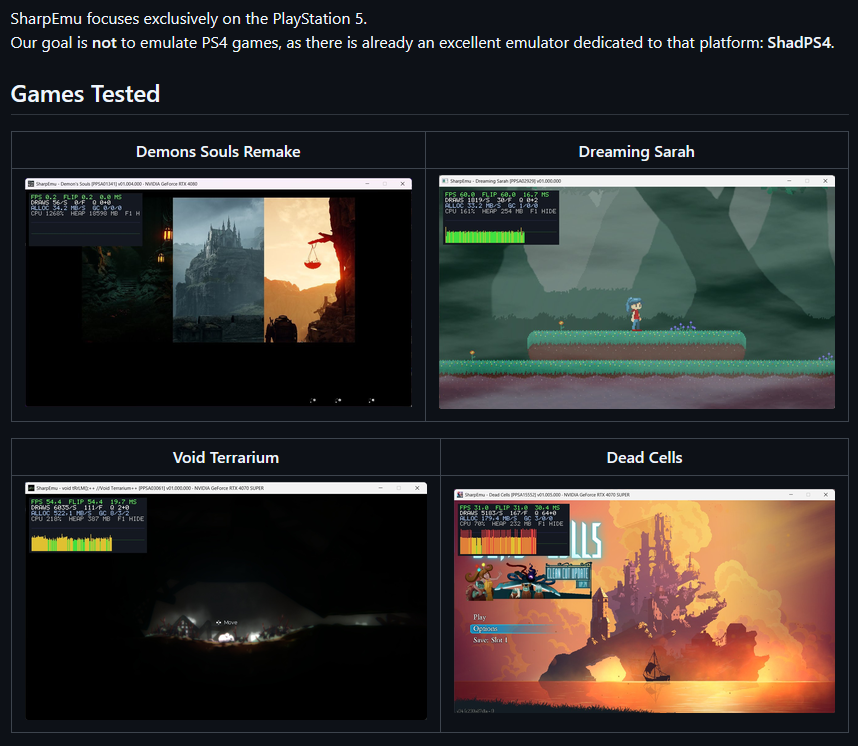This screenshot has width=858, height=746.
Task: Click the Demons Souls Remake column header
Action: (218, 152)
